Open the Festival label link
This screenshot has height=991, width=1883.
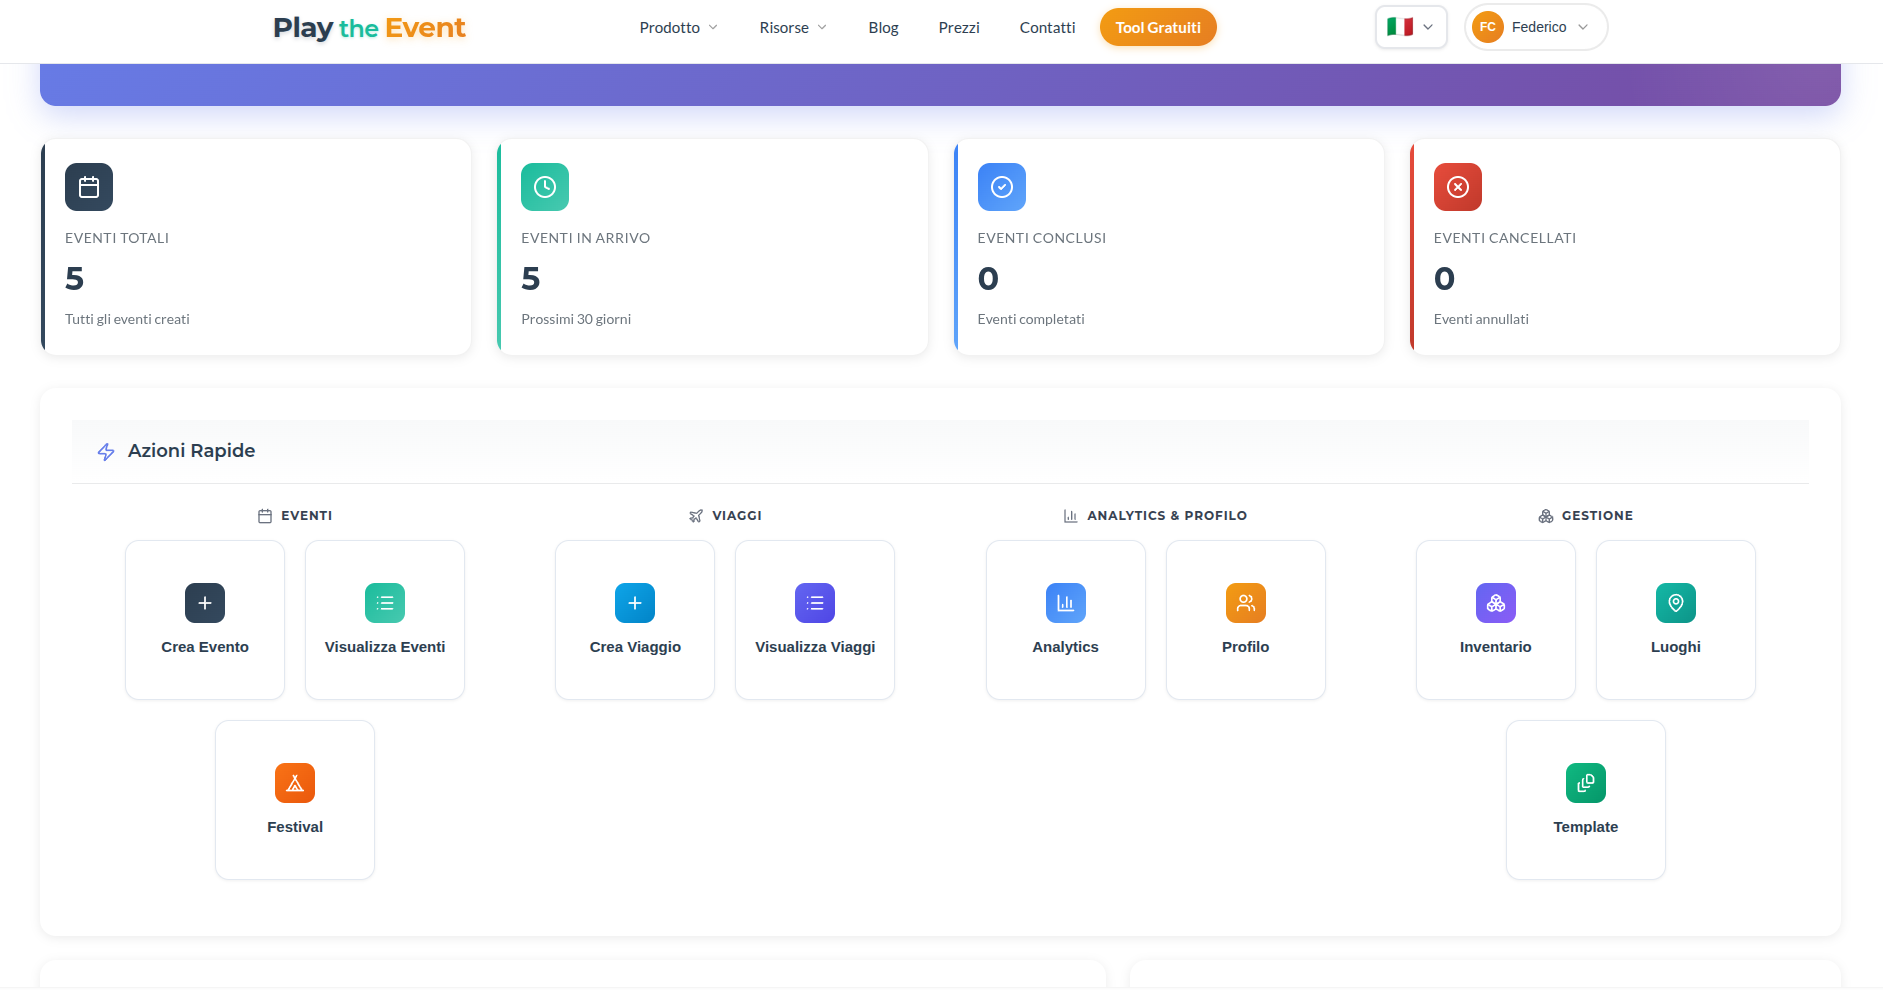coord(295,827)
